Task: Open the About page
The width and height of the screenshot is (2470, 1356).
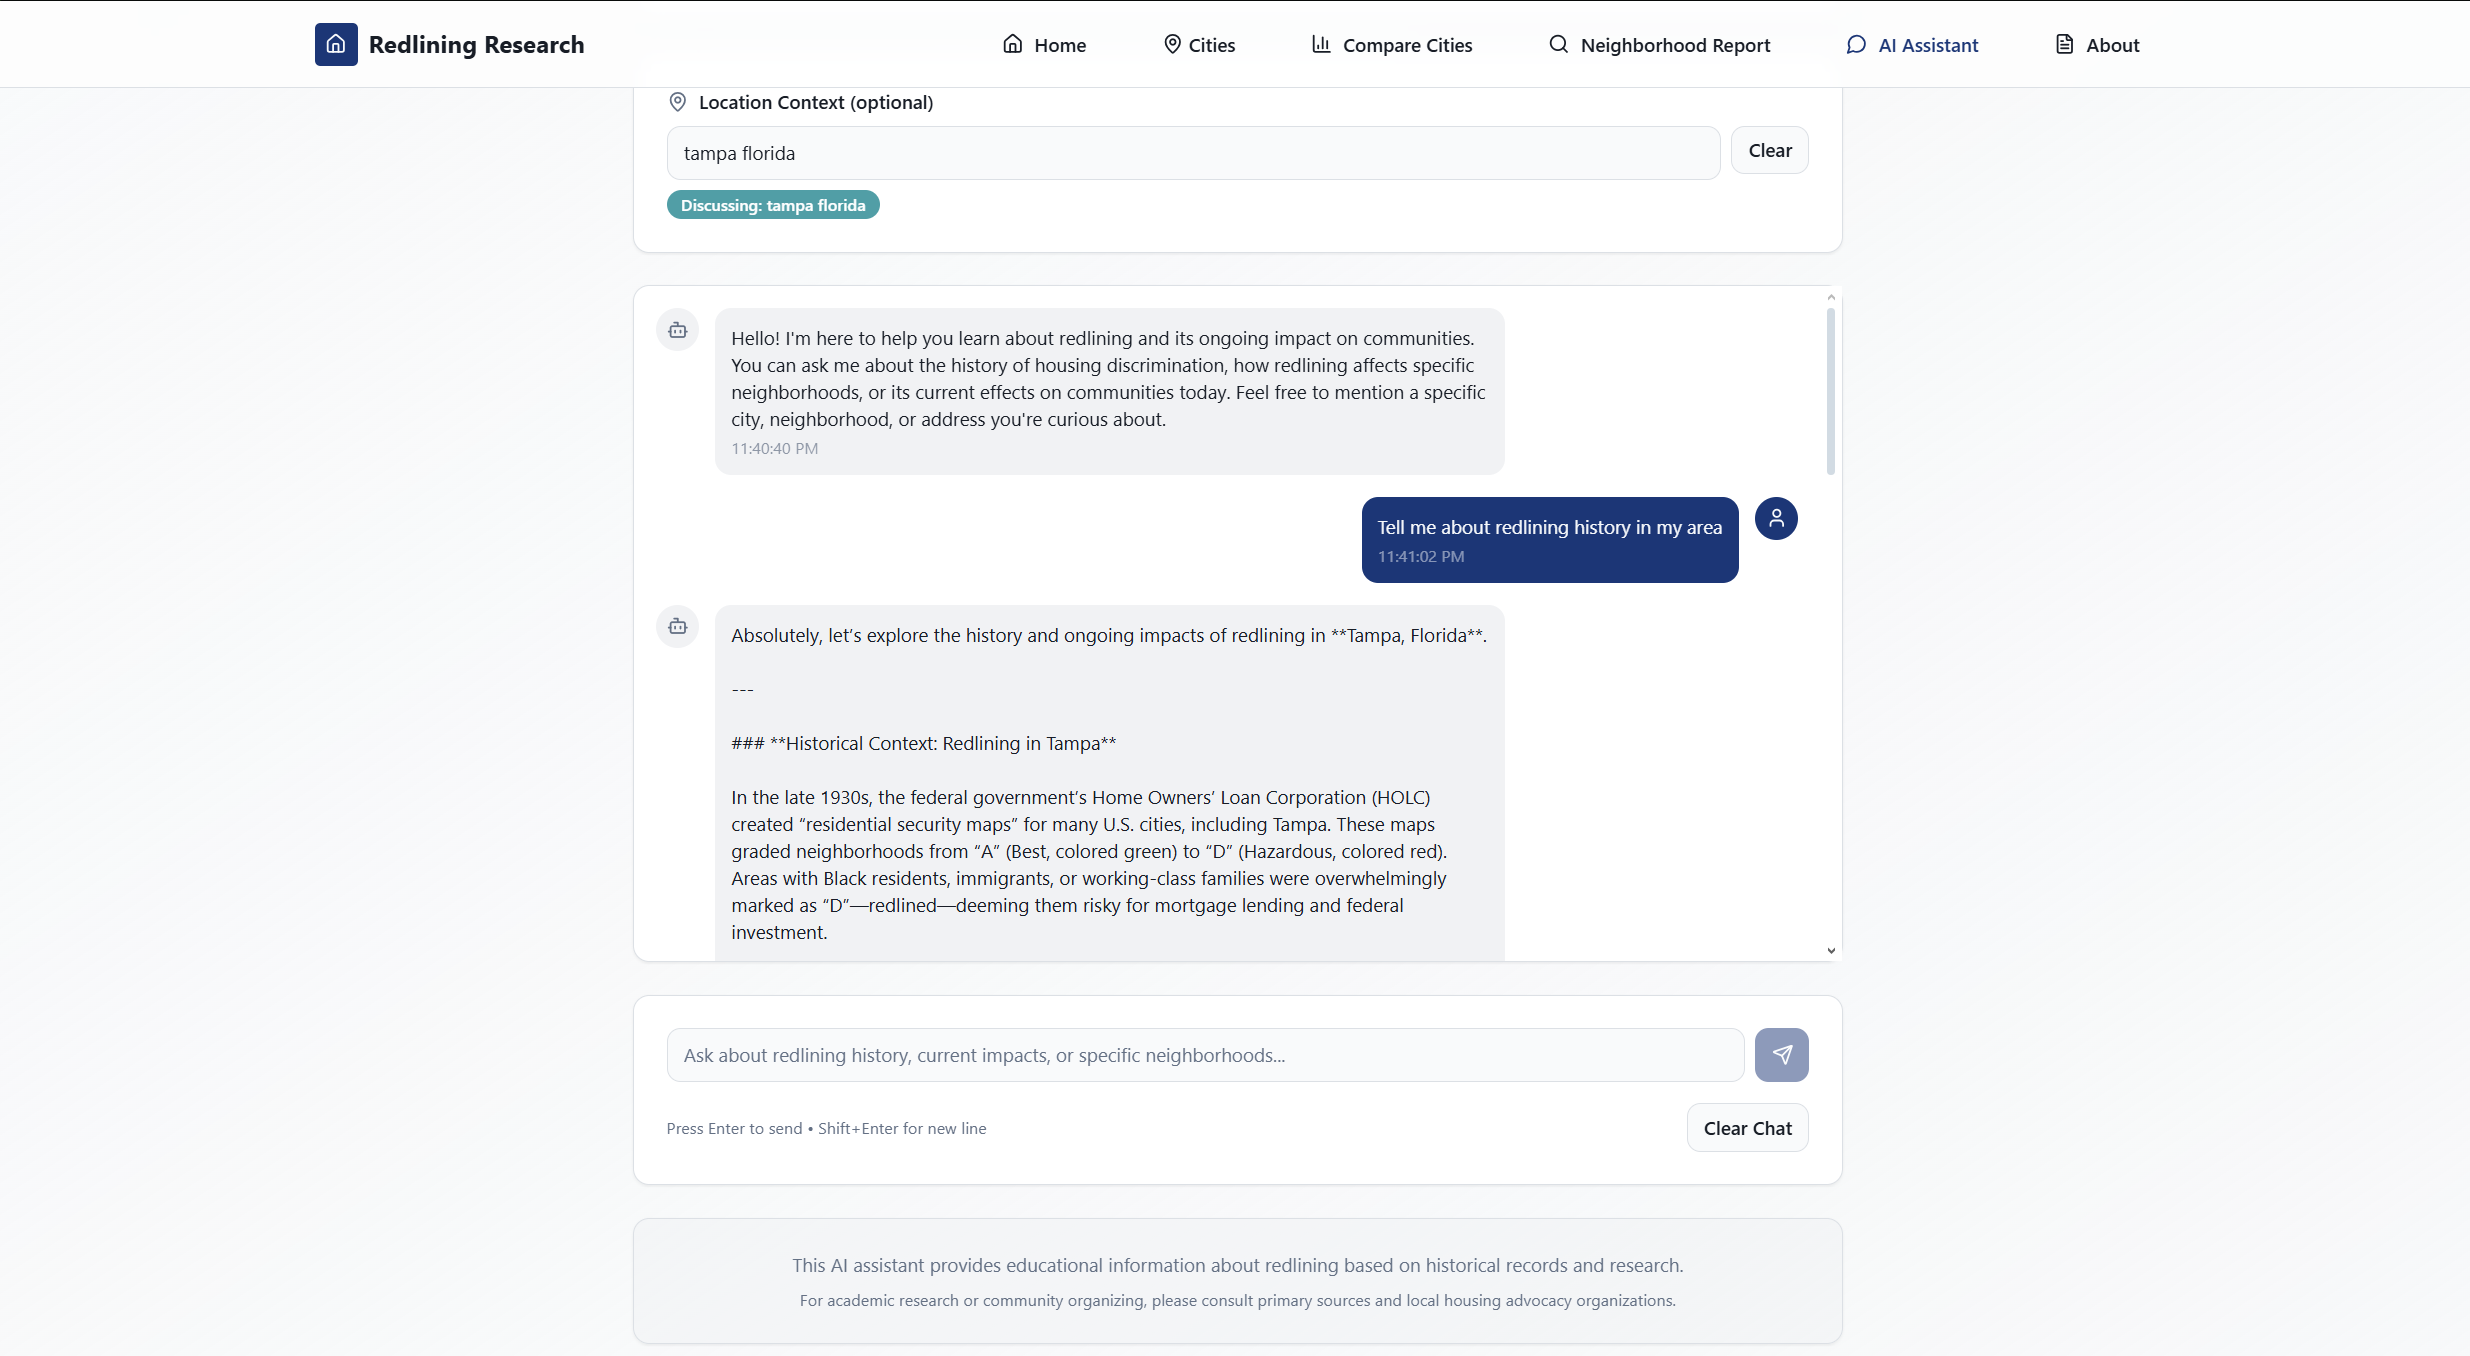Action: point(2097,45)
